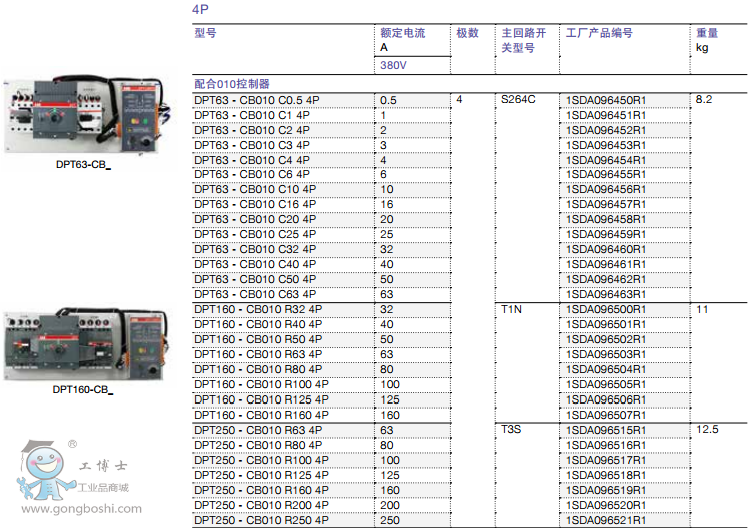Click the S264C breaker type cell
This screenshot has width=748, height=528.
point(518,100)
